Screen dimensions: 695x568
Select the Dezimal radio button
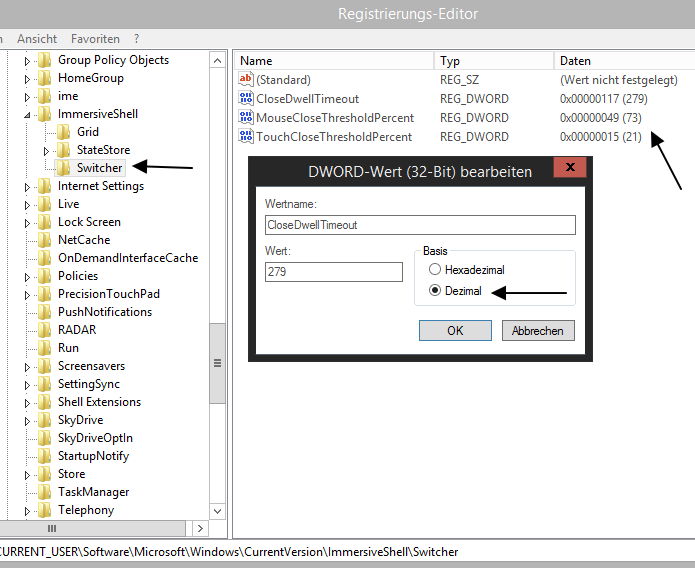pos(433,291)
